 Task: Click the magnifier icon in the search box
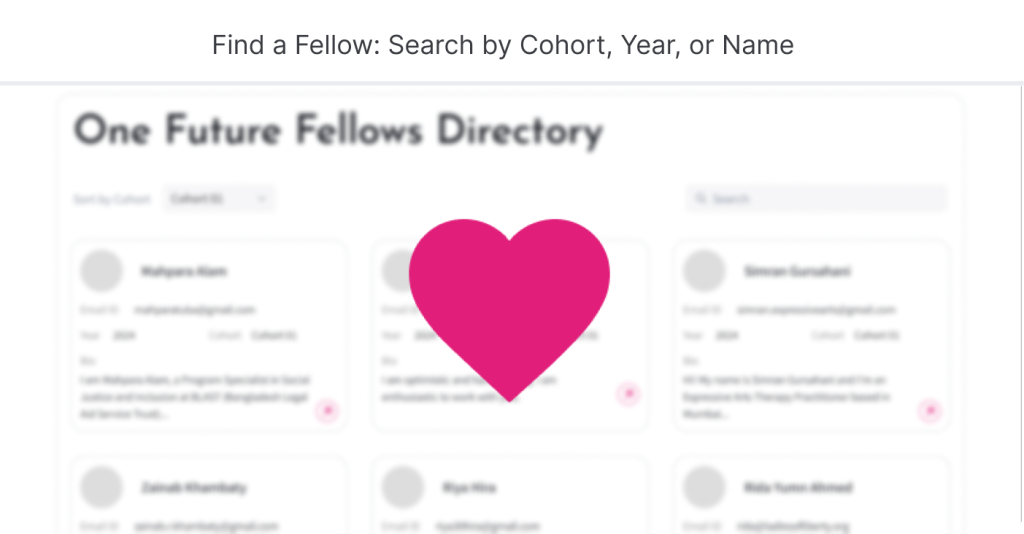pyautogui.click(x=701, y=199)
